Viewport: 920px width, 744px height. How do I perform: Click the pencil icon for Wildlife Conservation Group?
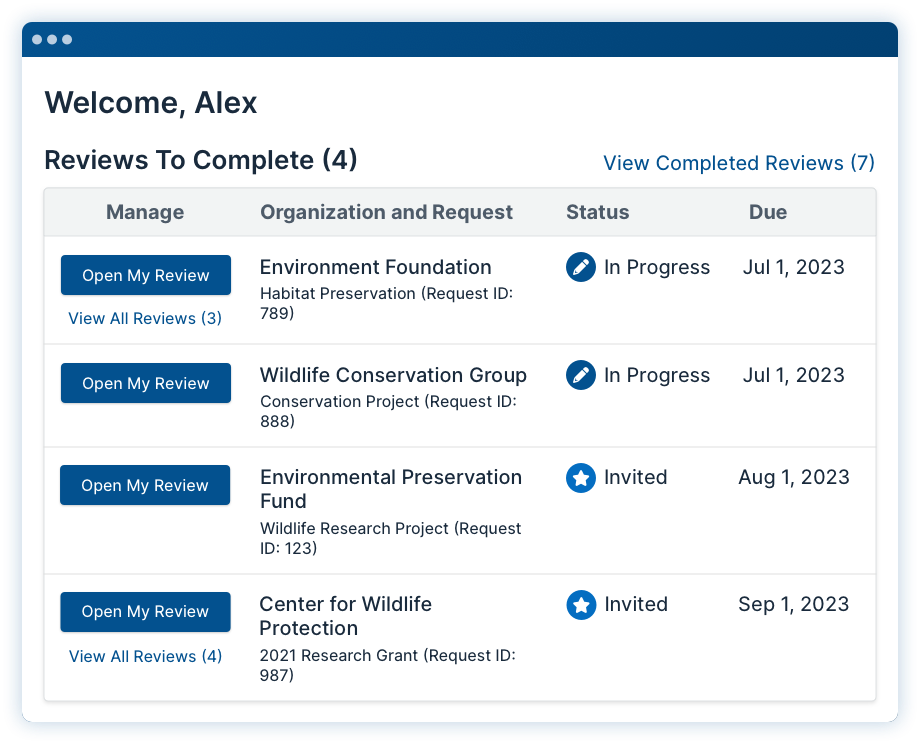tap(581, 375)
